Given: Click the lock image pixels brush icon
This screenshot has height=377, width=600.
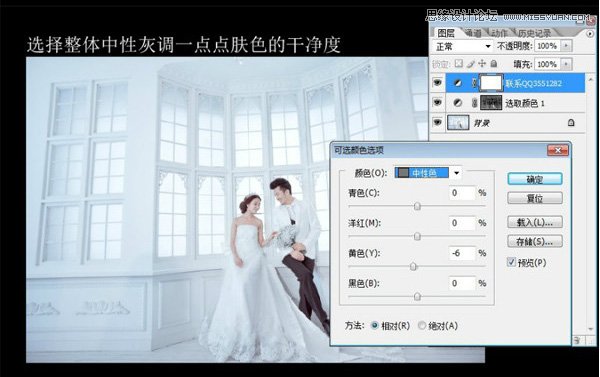Looking at the screenshot, I should click(471, 64).
